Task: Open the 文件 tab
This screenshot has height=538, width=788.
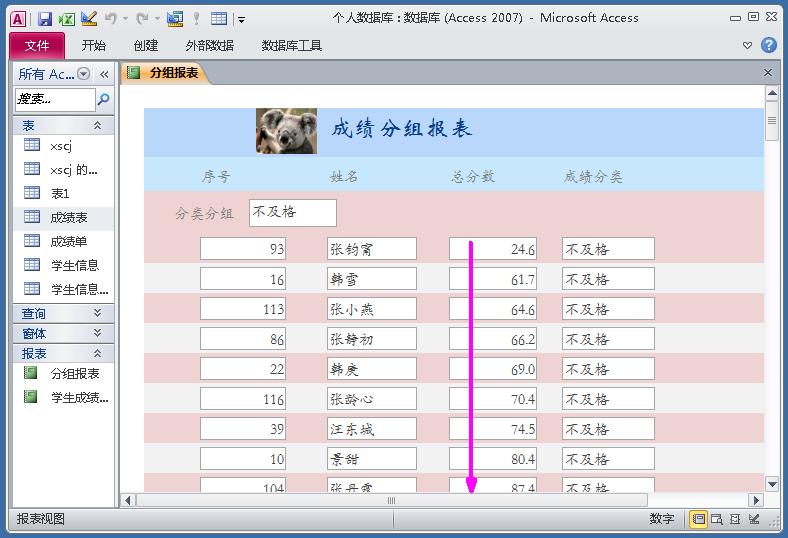Action: [37, 46]
